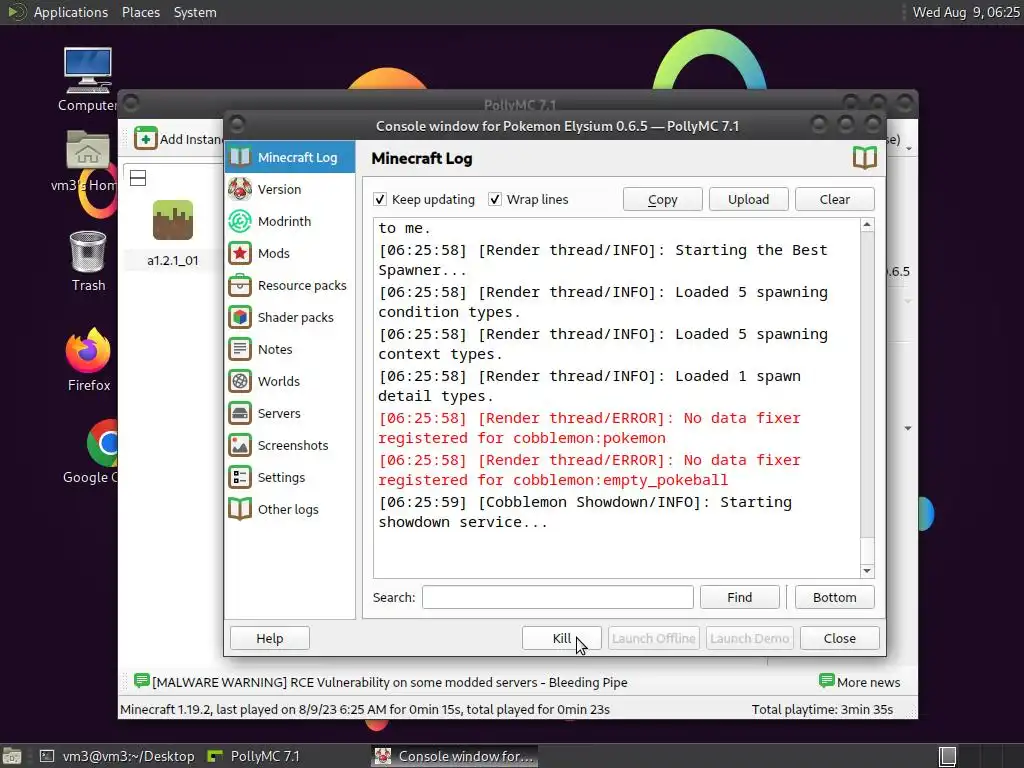Click the book icon beside Minecraft Log heading
The width and height of the screenshot is (1024, 768).
click(865, 158)
